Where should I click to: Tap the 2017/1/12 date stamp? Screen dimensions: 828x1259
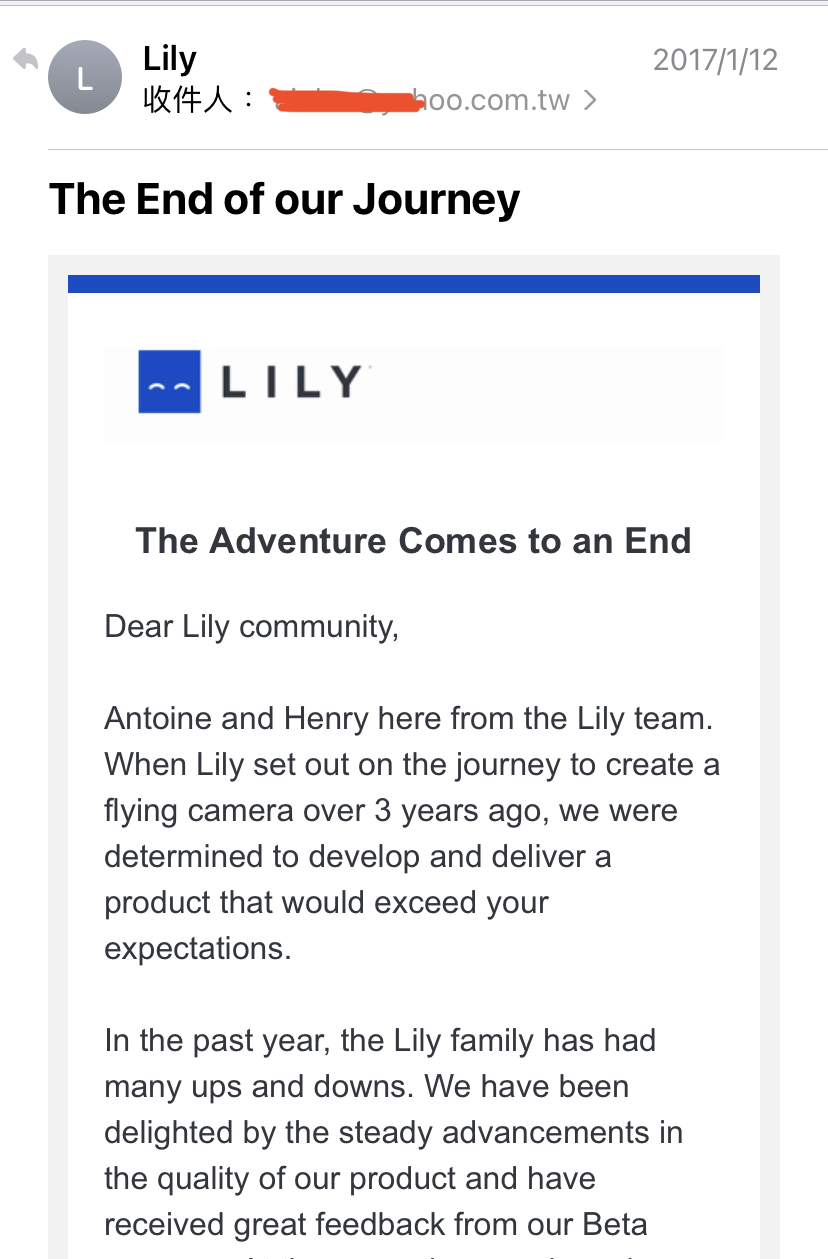(x=715, y=60)
